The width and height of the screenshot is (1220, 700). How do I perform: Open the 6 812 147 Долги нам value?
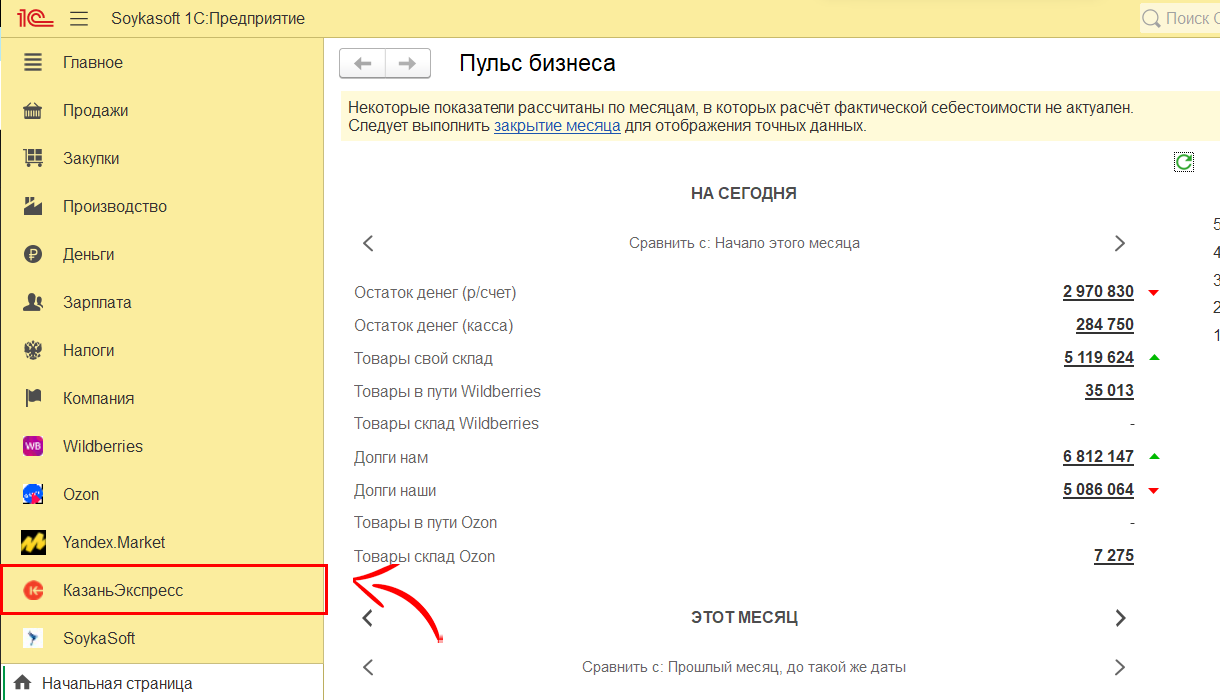1098,457
